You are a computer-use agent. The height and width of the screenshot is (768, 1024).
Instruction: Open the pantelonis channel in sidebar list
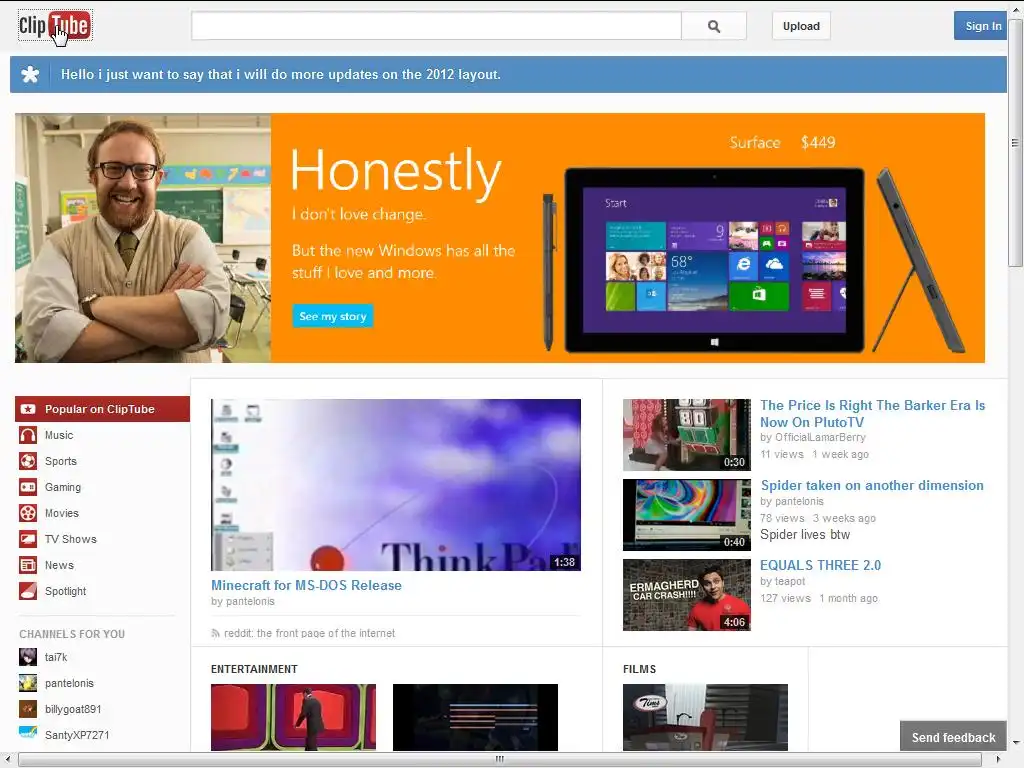coord(69,683)
